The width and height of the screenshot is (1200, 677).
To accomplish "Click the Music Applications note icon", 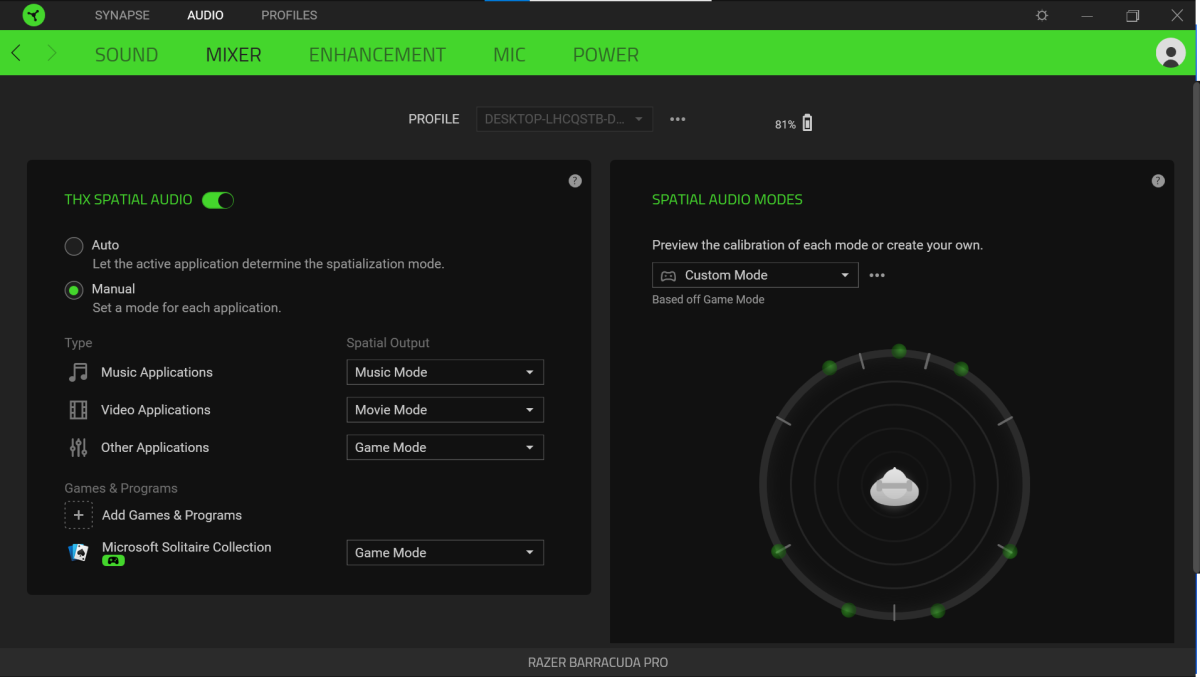I will 78,372.
